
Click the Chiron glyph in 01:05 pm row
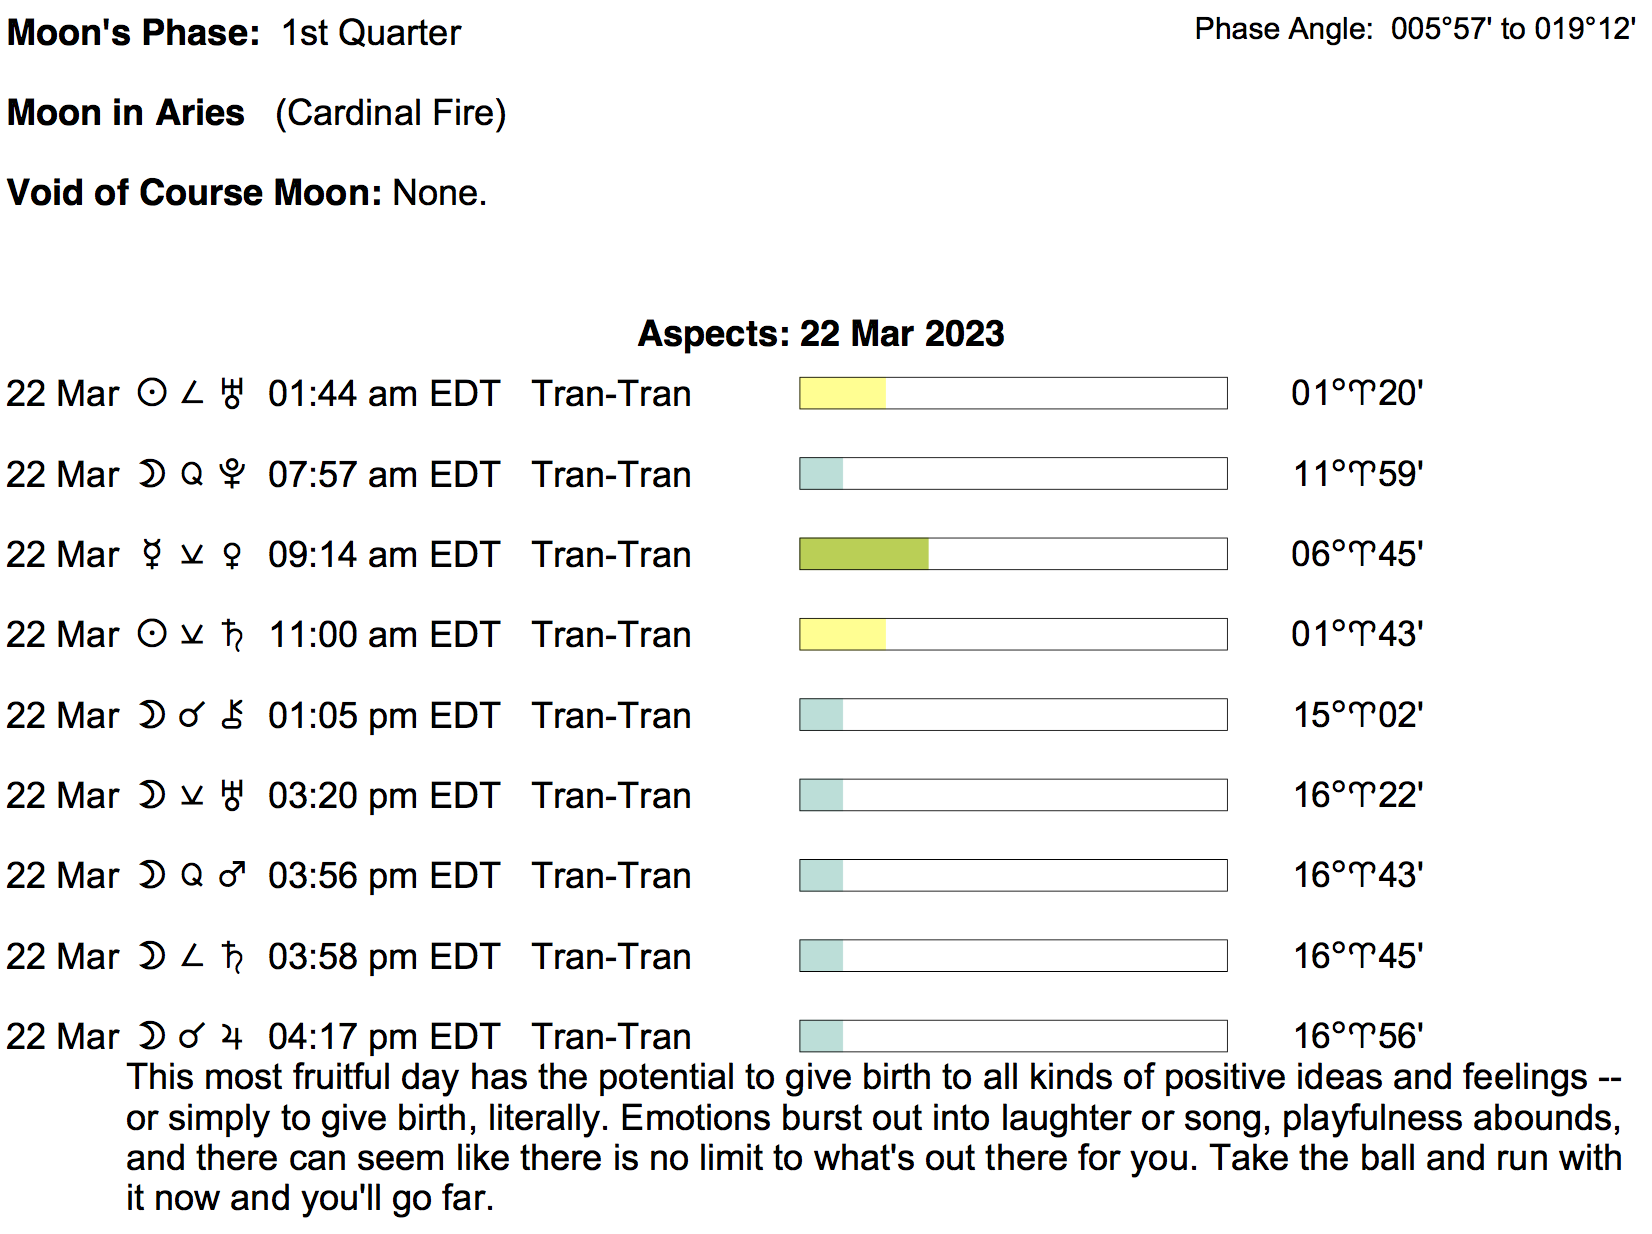point(232,715)
